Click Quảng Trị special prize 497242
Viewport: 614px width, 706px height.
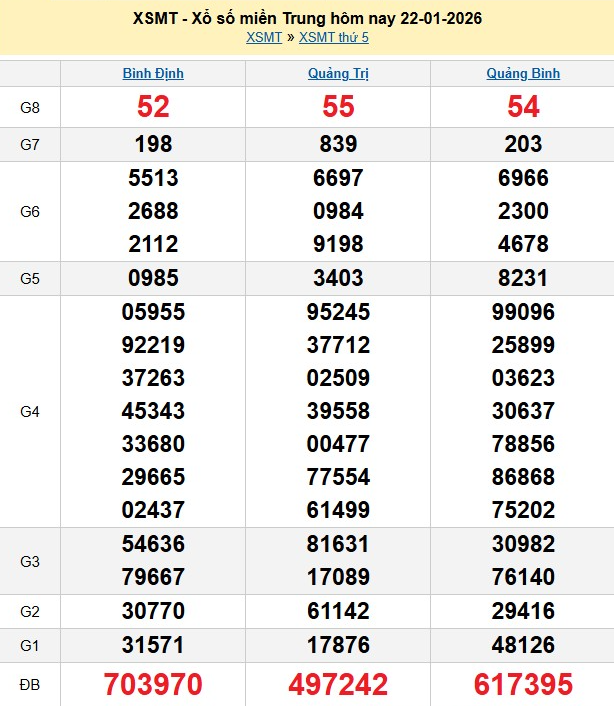pyautogui.click(x=338, y=684)
